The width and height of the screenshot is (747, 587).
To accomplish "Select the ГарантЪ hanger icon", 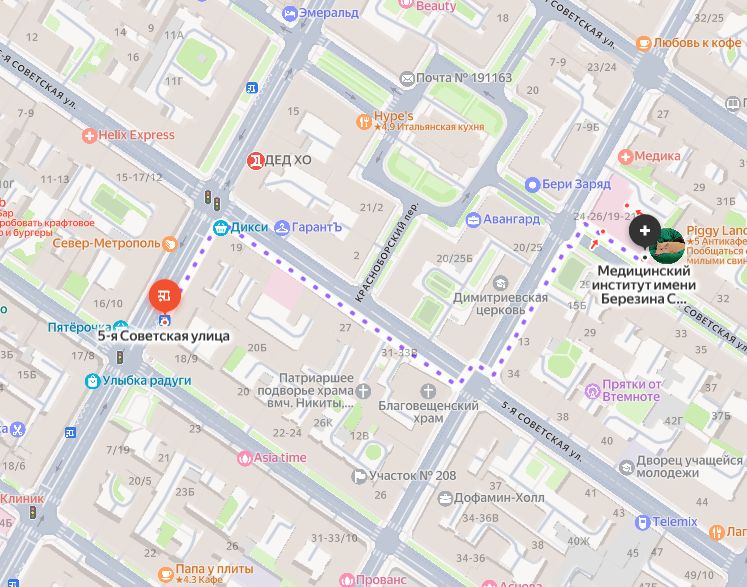I will pos(282,228).
